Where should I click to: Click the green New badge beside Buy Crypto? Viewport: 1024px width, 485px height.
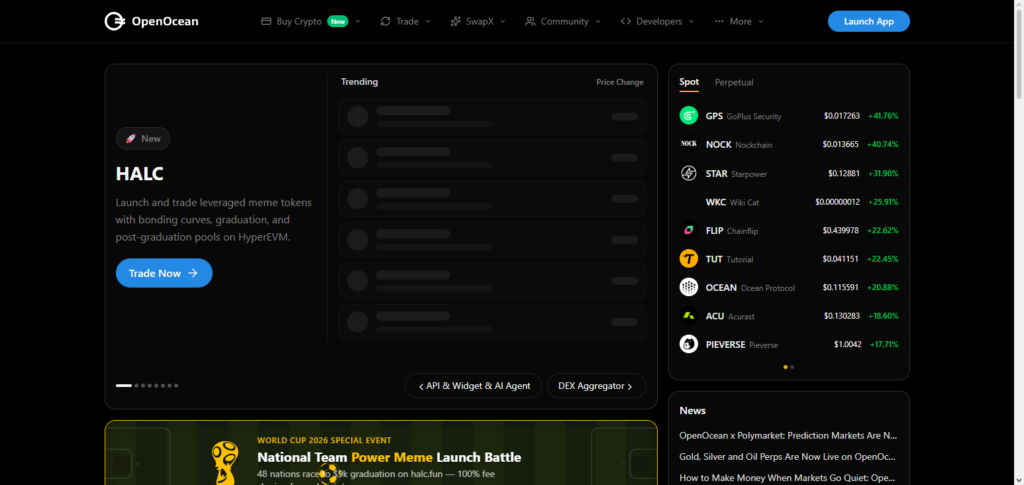coord(338,22)
